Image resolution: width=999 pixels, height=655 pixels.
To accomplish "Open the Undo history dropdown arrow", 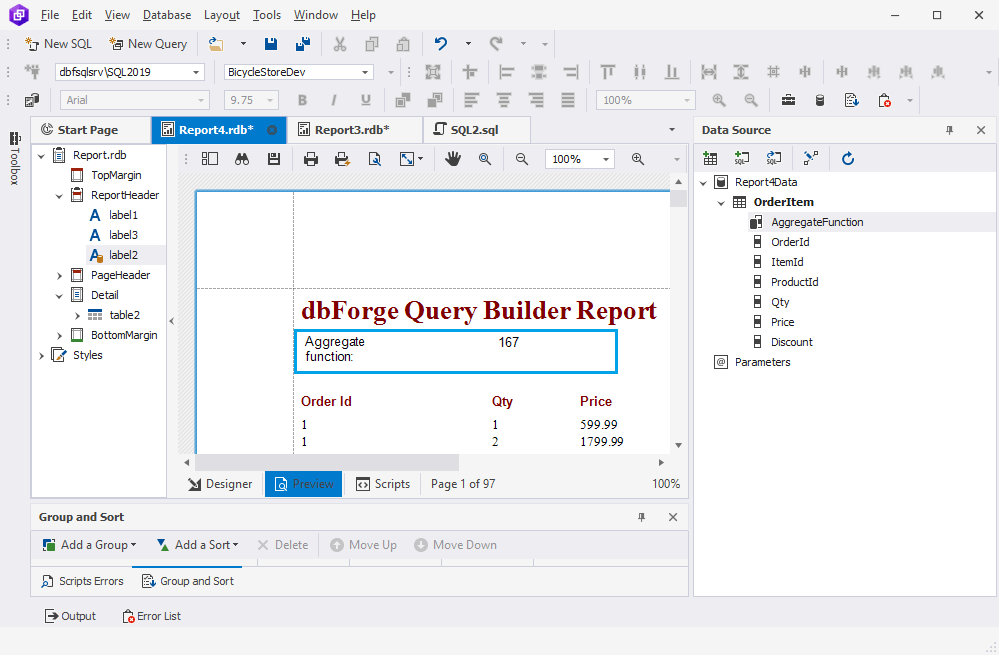I will (x=468, y=44).
